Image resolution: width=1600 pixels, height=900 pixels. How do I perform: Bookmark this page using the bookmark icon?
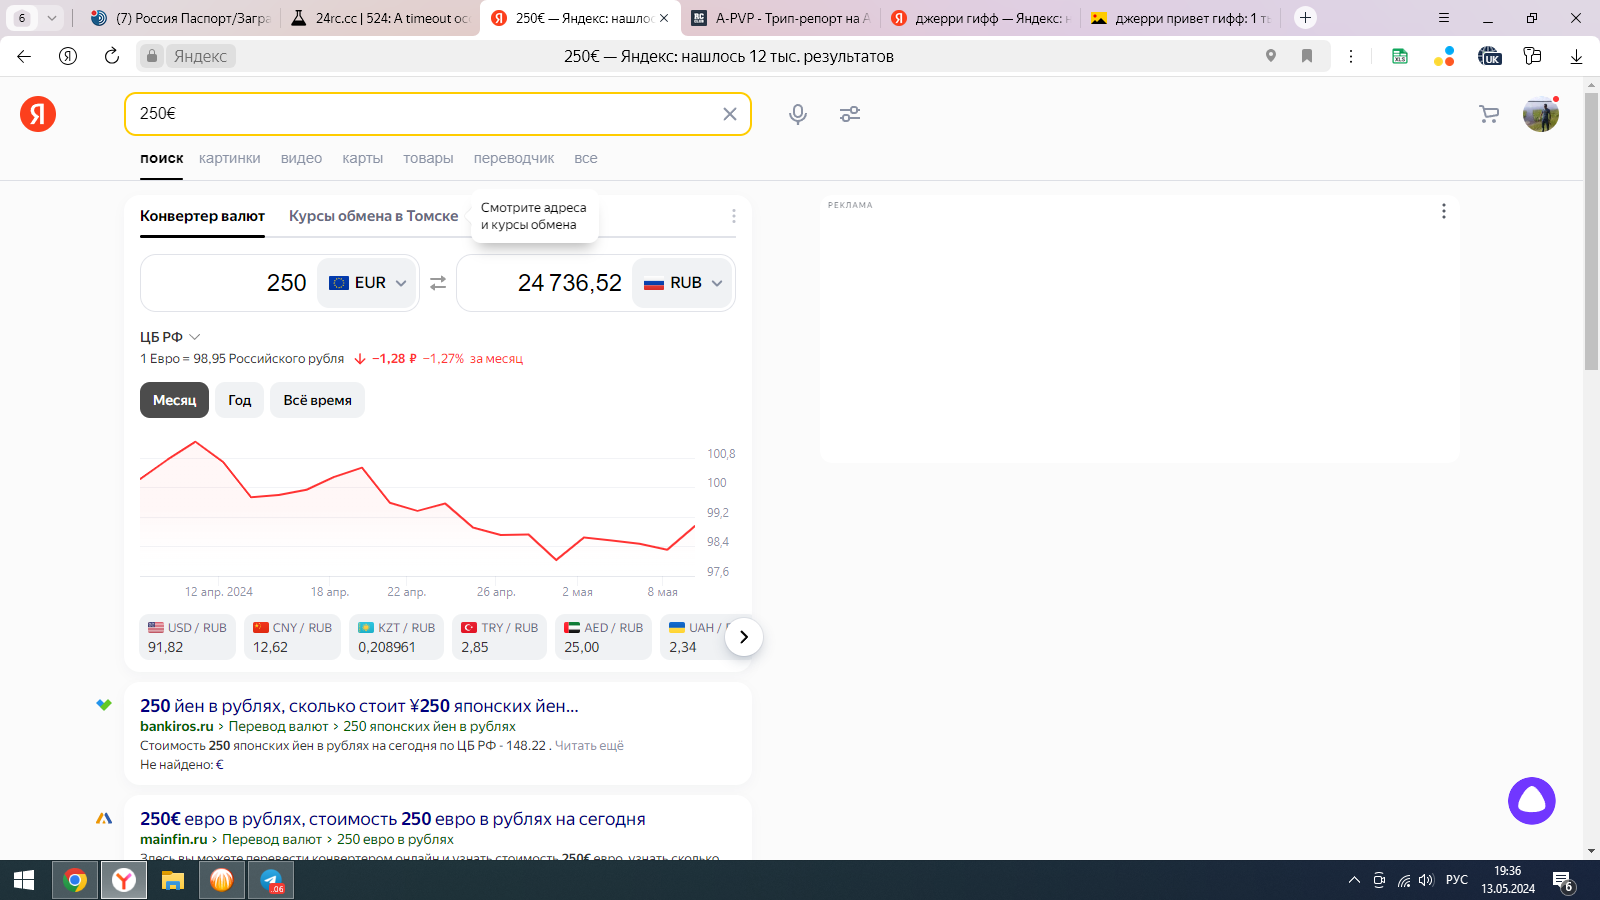(1306, 56)
